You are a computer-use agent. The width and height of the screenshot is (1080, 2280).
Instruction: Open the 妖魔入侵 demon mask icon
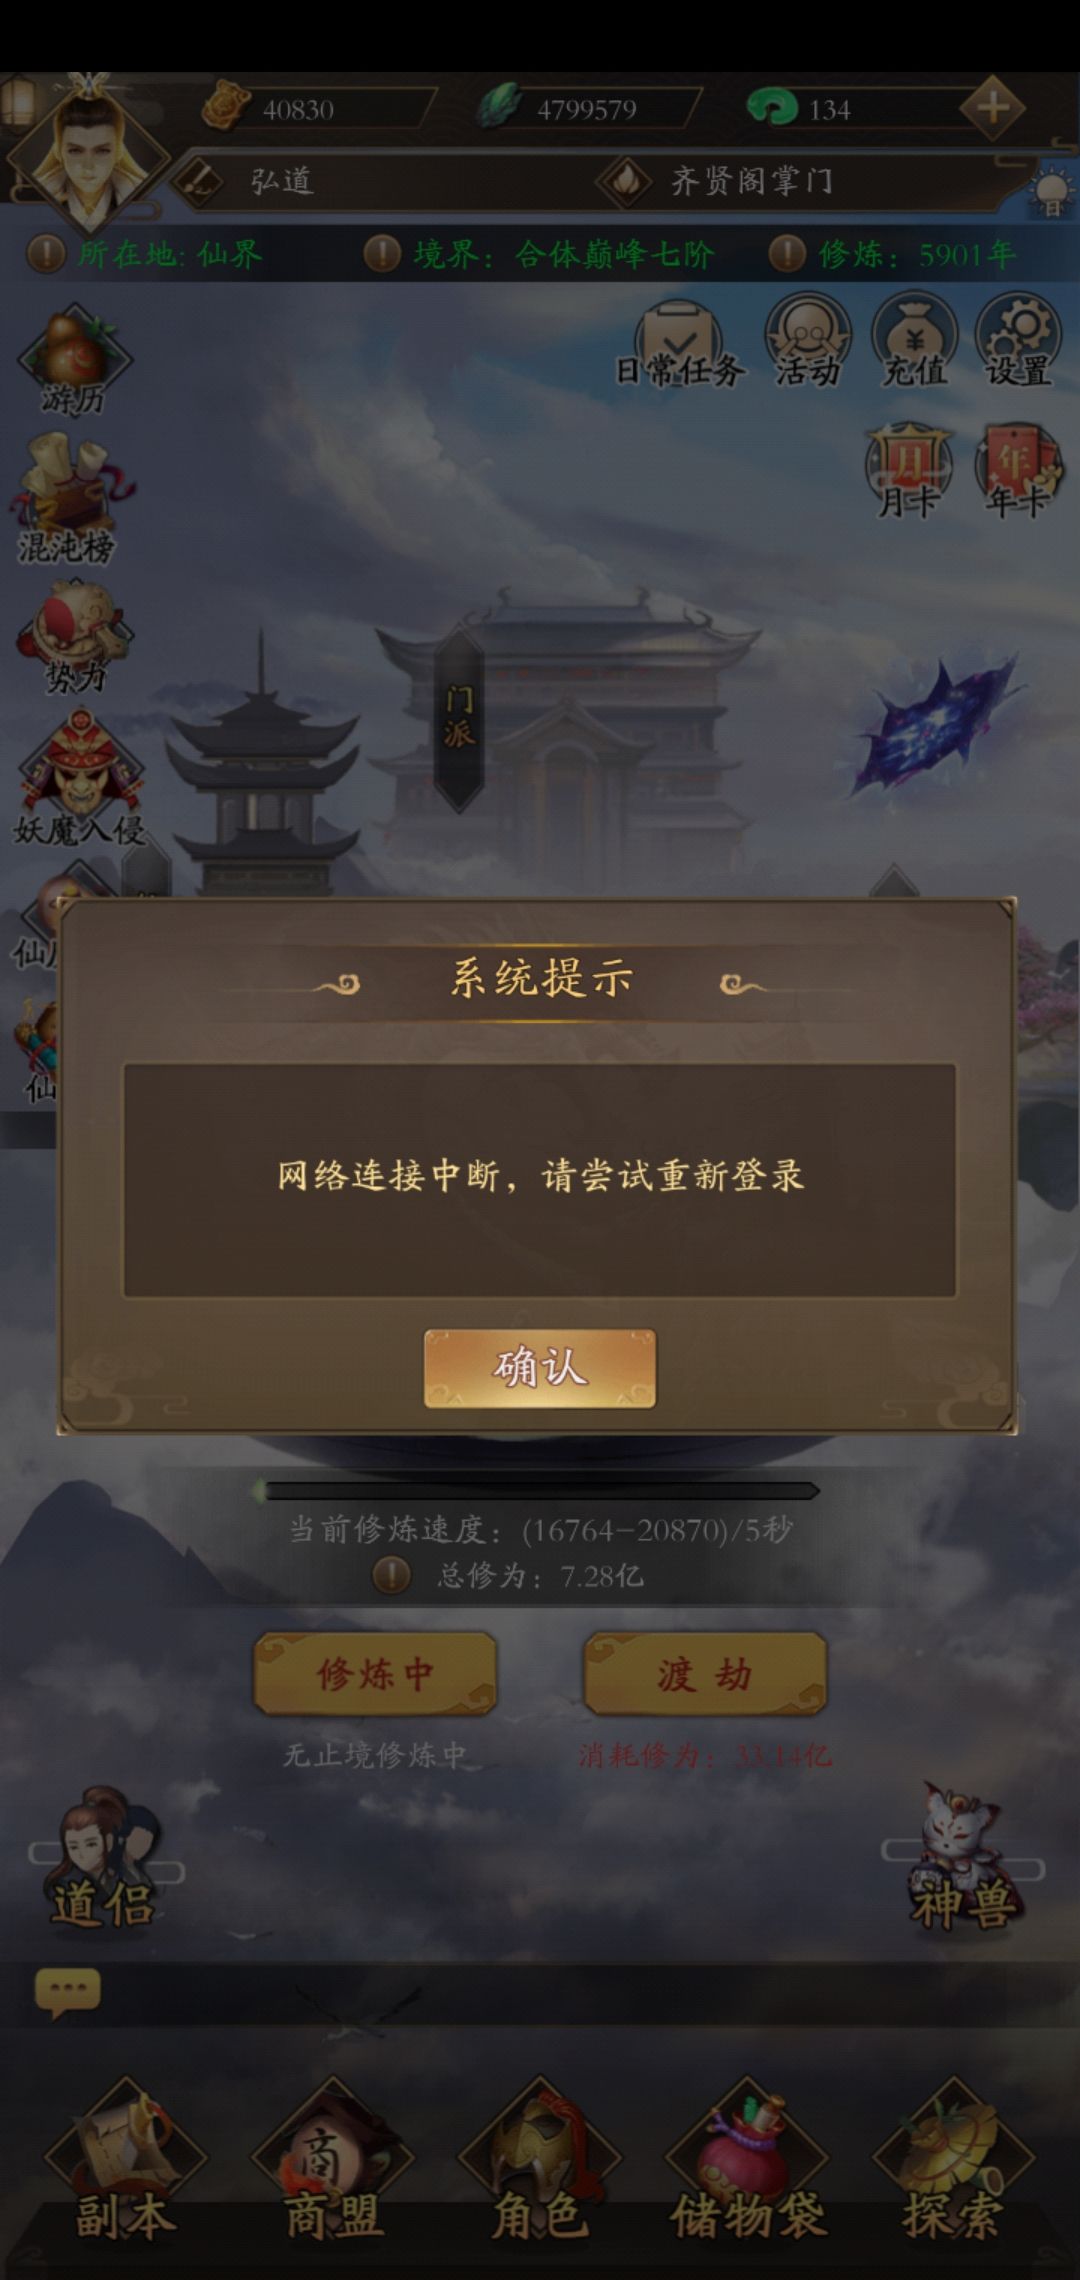(x=79, y=778)
